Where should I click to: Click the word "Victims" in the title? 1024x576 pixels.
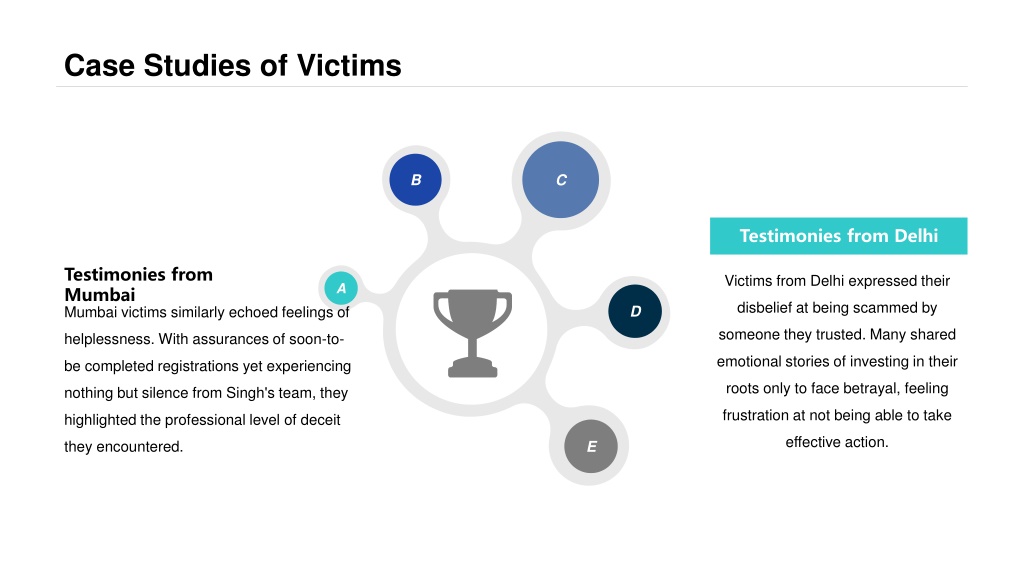(349, 65)
